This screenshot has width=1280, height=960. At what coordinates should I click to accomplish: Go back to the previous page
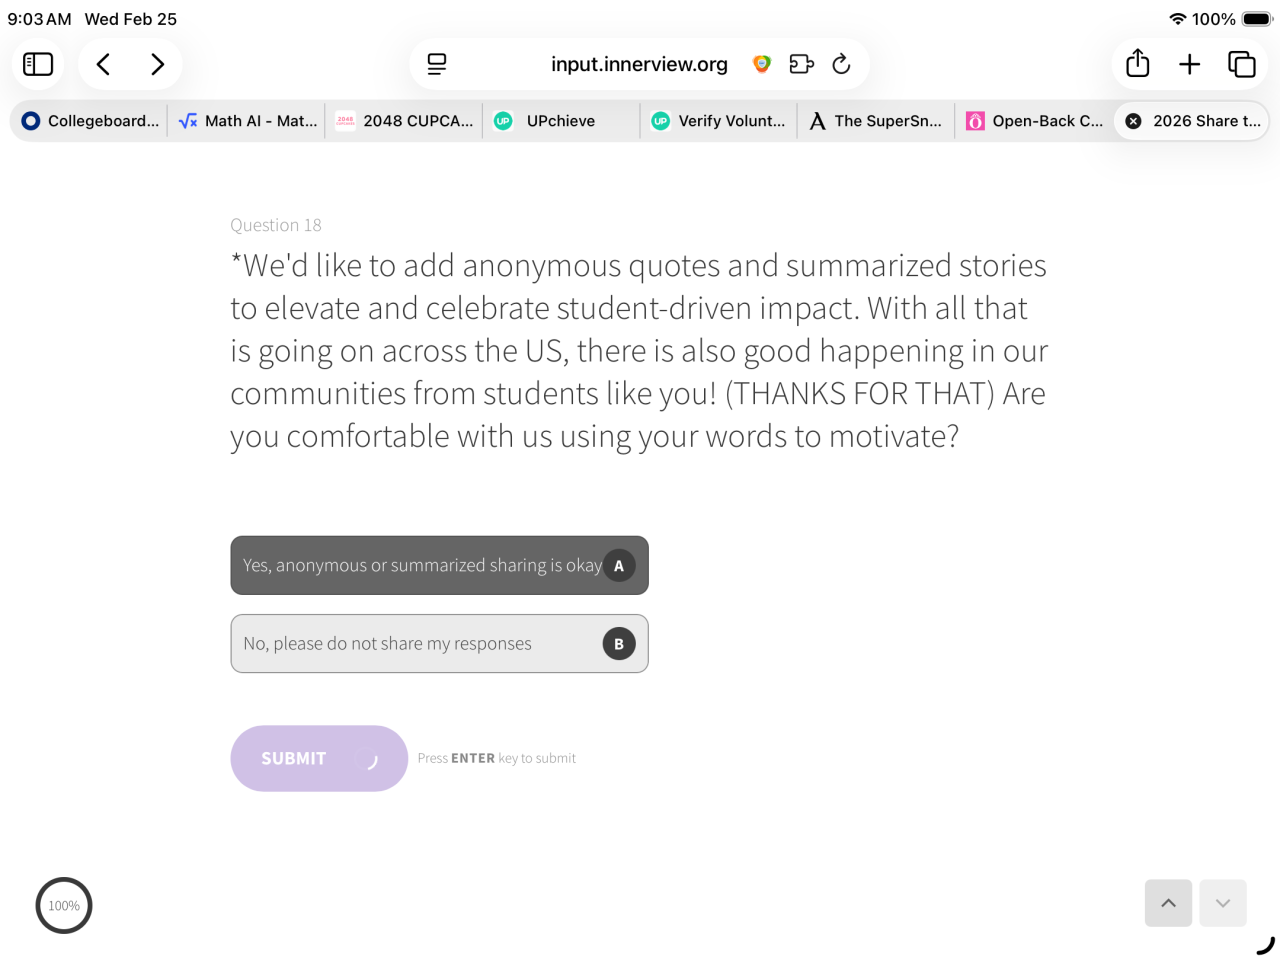(103, 64)
